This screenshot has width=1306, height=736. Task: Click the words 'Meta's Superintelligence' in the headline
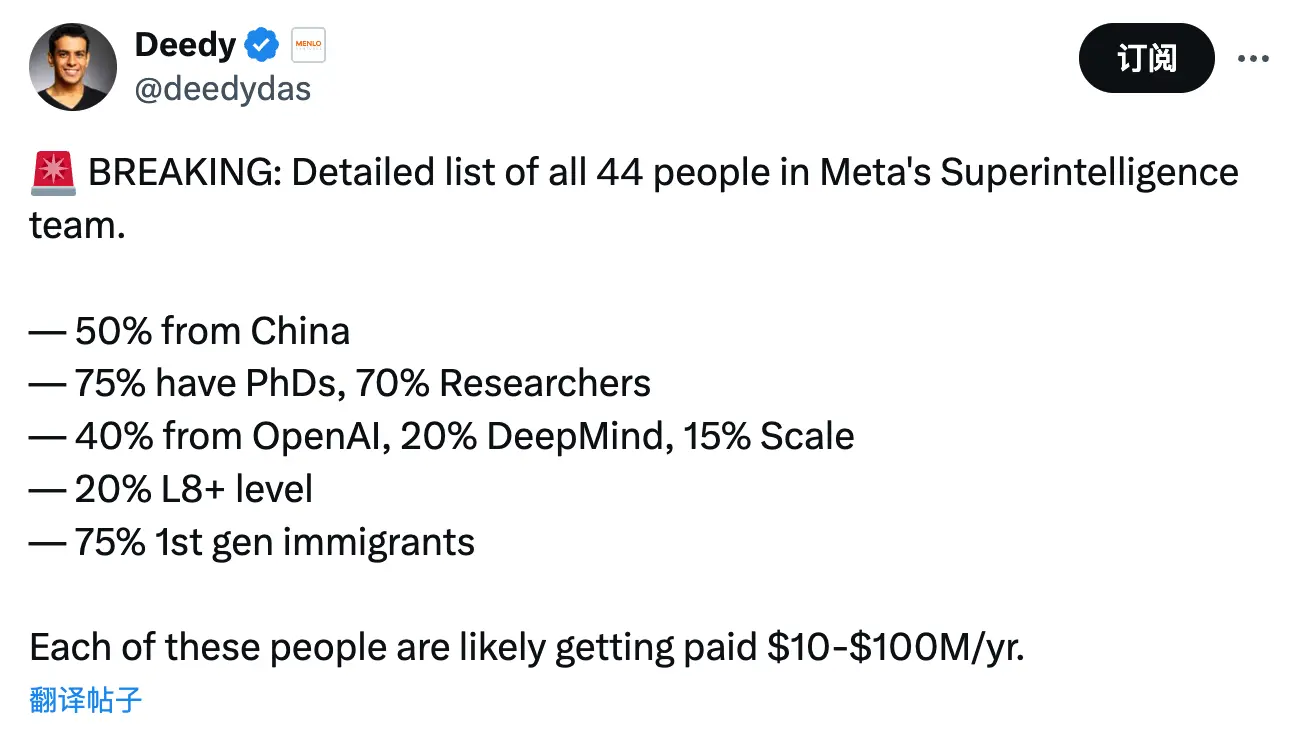pos(1029,173)
